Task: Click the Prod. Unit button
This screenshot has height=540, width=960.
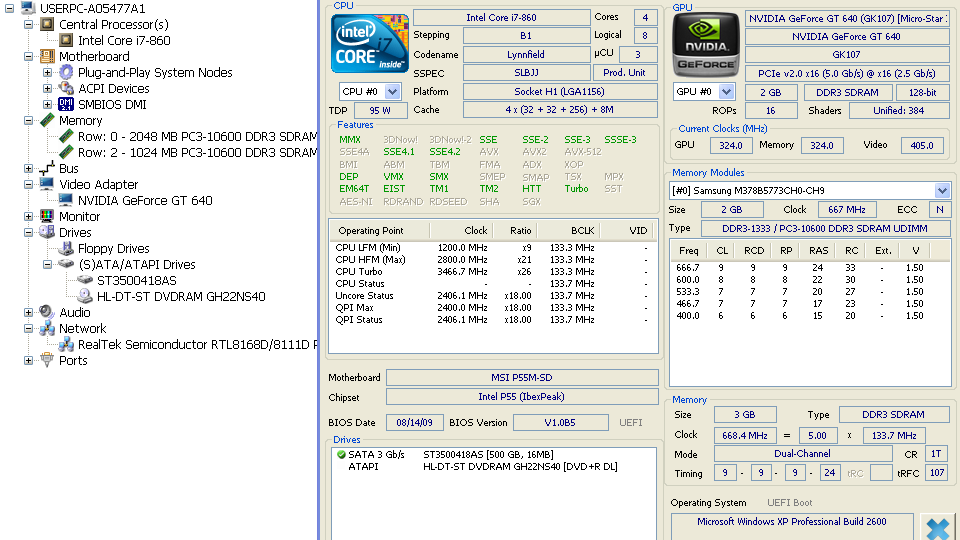Action: point(624,72)
